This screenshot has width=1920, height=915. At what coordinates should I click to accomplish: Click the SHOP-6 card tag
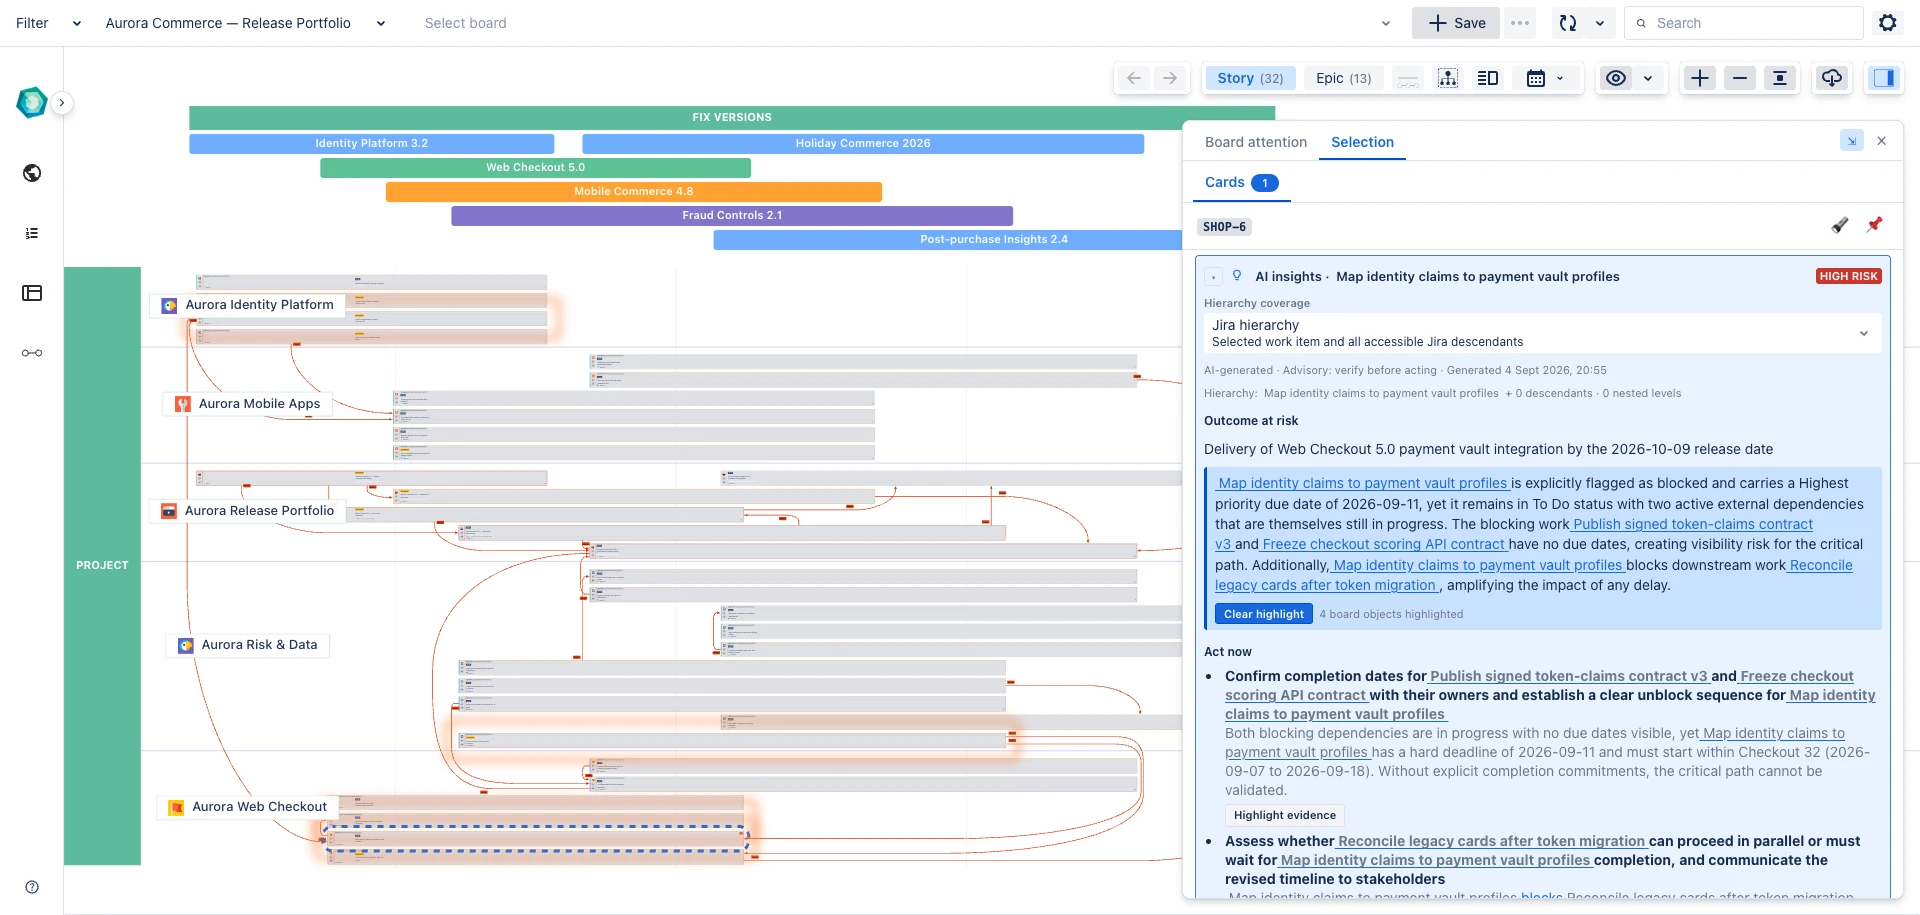1224,227
